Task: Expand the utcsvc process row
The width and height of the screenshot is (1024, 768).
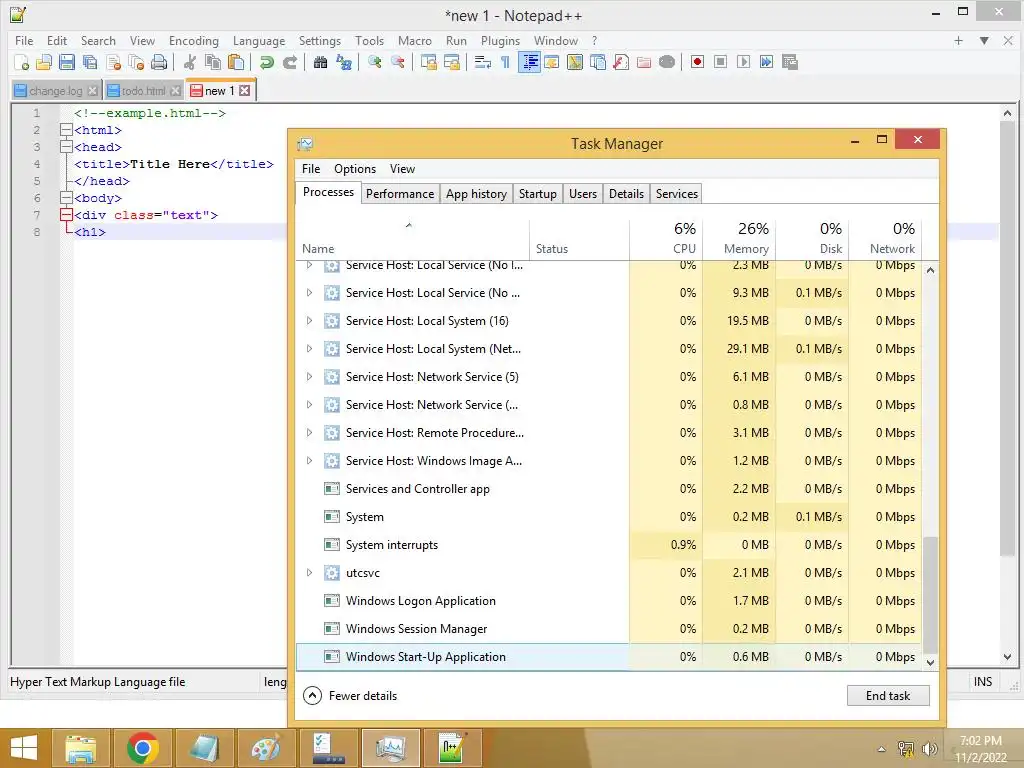Action: 310,573
